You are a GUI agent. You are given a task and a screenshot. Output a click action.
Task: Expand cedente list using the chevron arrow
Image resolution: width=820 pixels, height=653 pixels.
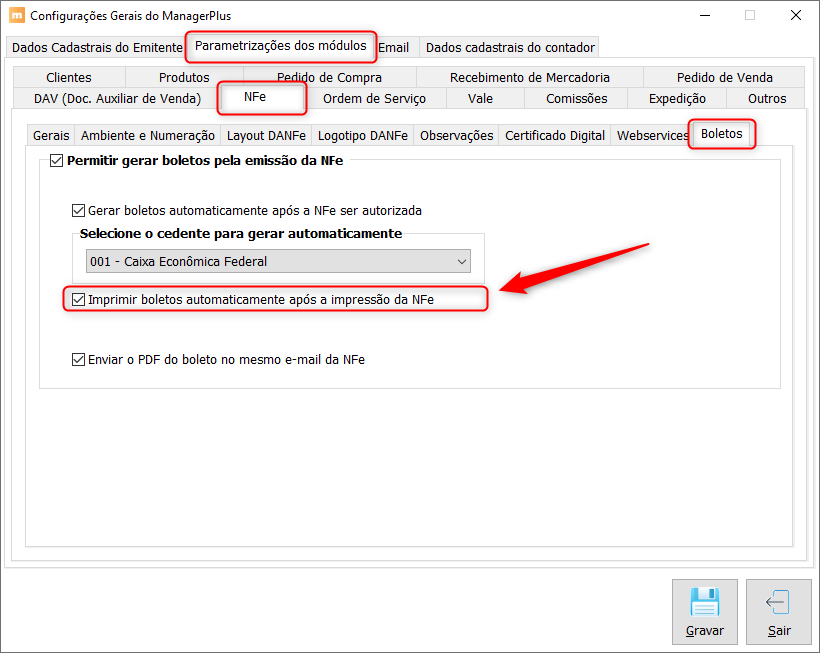coord(461,261)
